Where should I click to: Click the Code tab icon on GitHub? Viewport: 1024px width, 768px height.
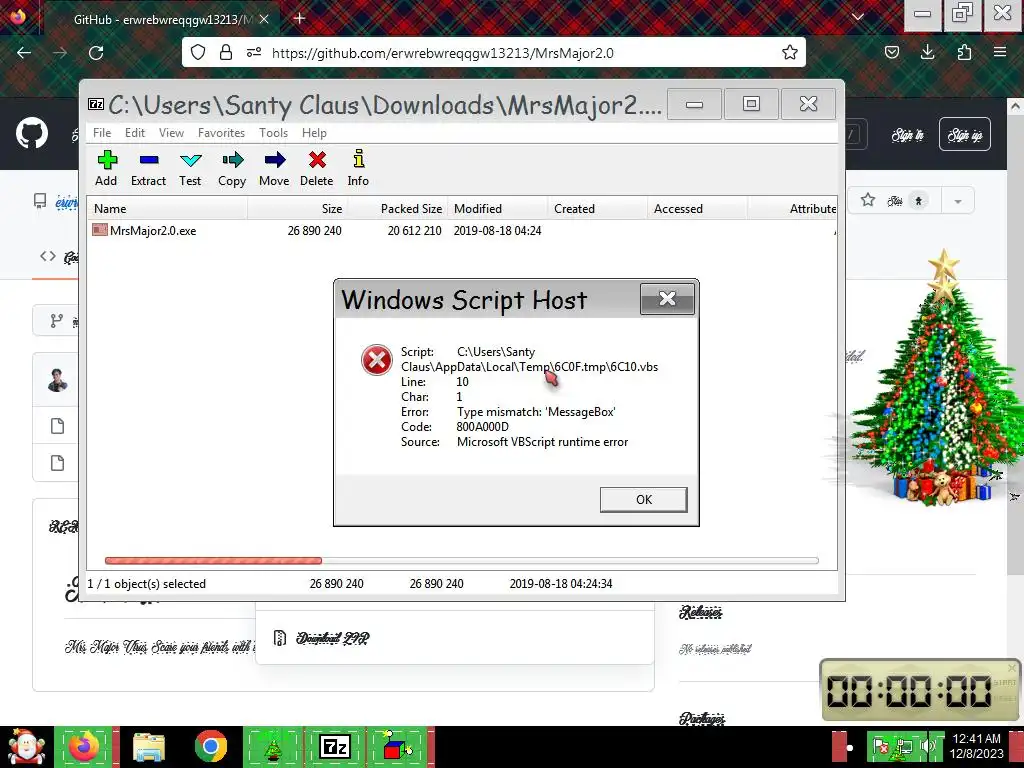(x=48, y=256)
